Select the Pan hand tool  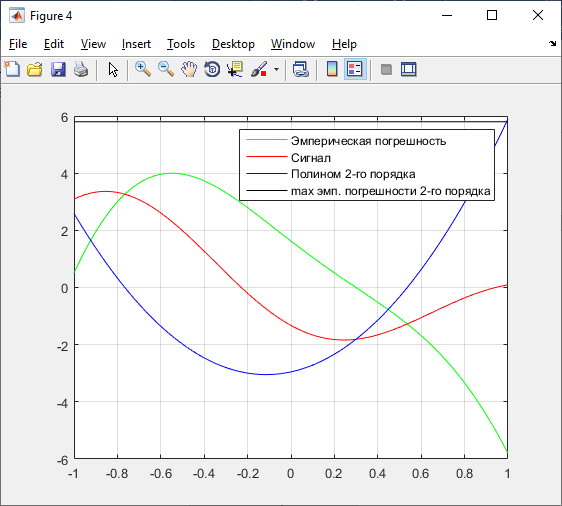(x=189, y=69)
